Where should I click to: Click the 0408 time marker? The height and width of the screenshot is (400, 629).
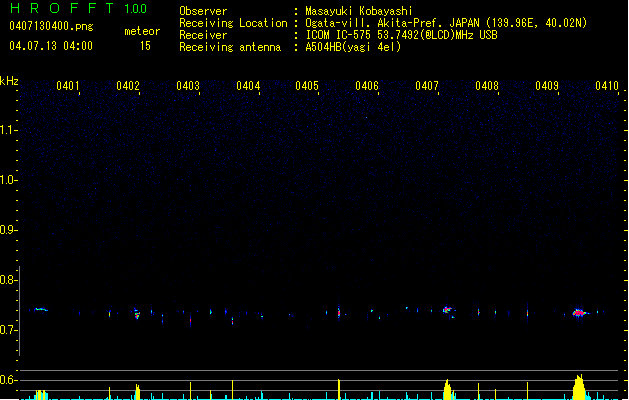[487, 86]
